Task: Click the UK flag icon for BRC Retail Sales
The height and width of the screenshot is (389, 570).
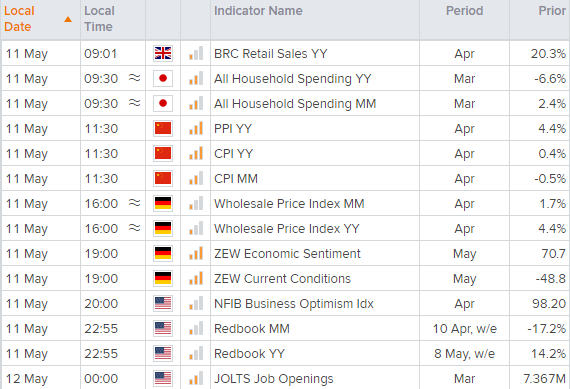Action: click(163, 53)
